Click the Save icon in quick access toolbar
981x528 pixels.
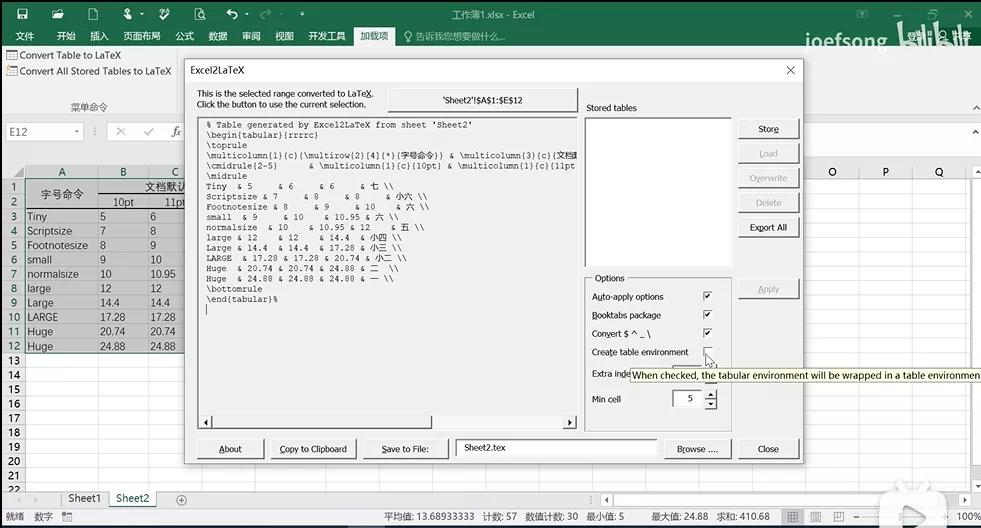click(22, 14)
